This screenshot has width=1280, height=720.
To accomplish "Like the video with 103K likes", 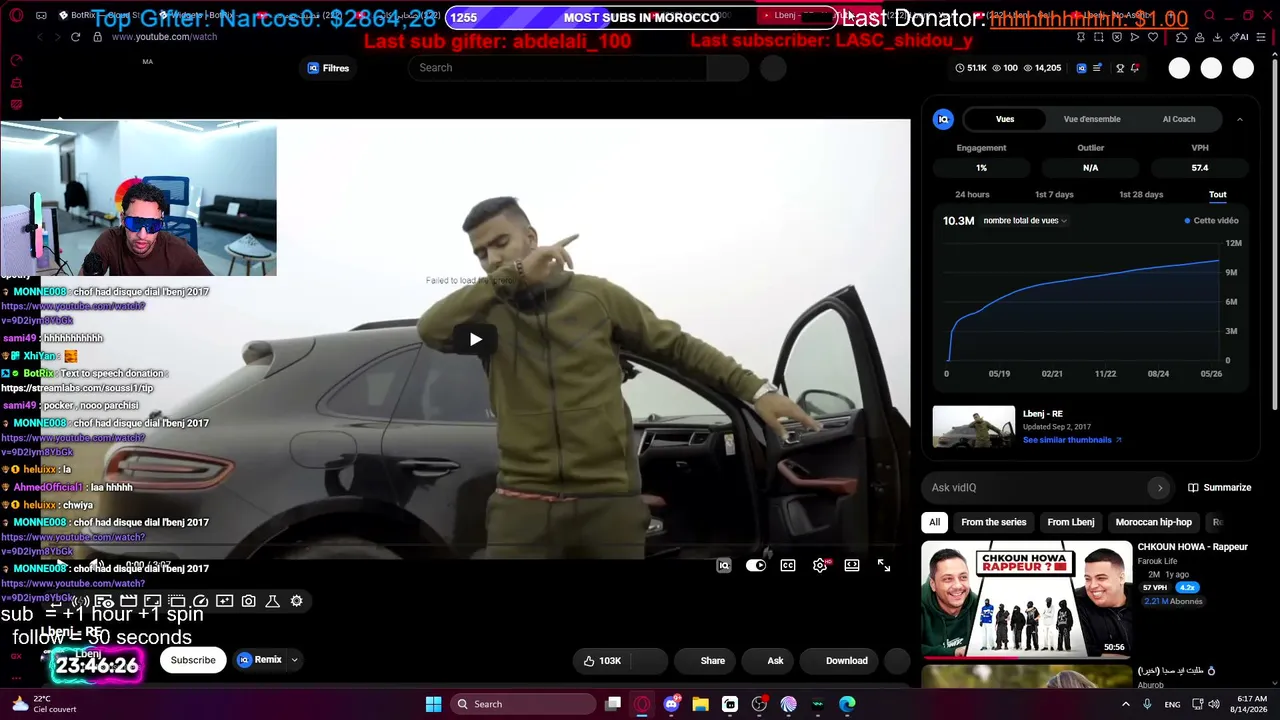I will coord(603,661).
